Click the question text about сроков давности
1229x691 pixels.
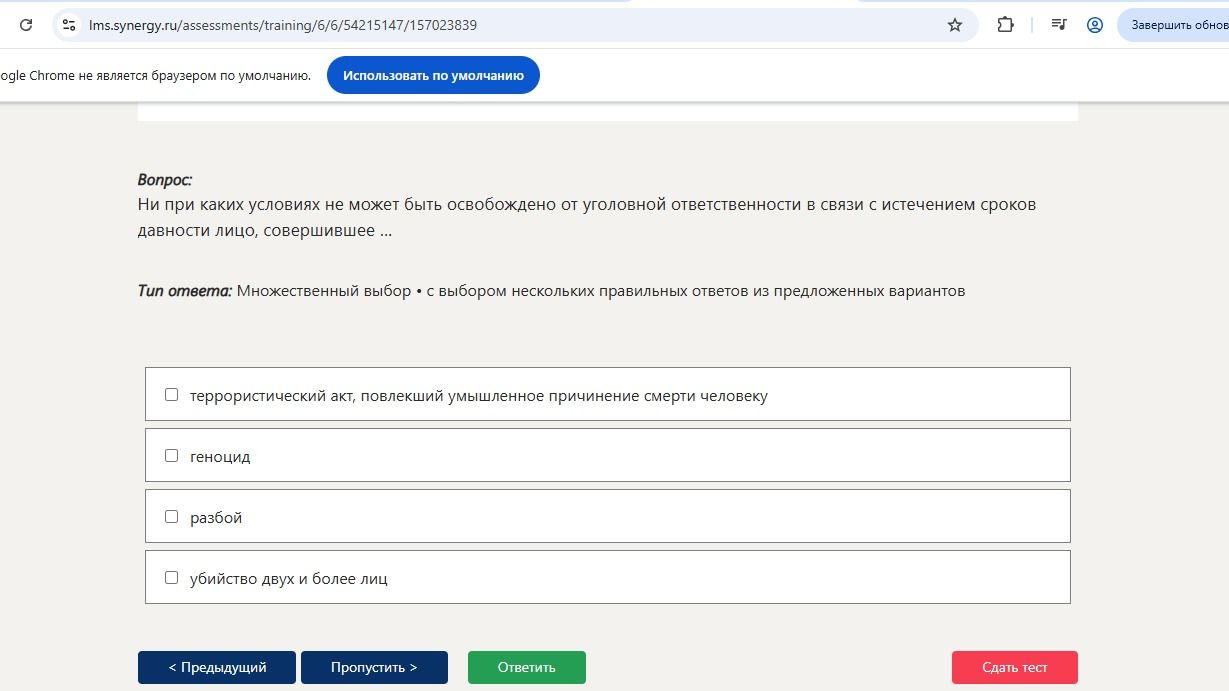587,218
